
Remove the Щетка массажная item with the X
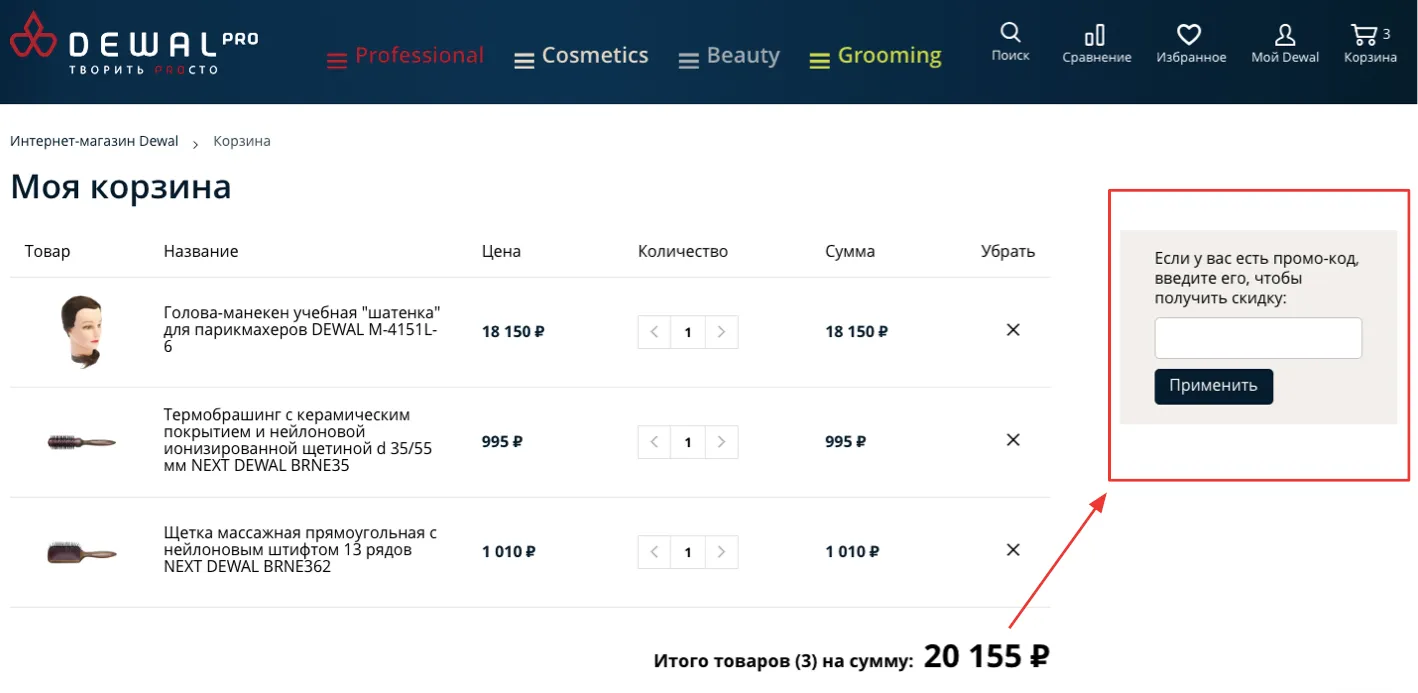coord(1012,550)
